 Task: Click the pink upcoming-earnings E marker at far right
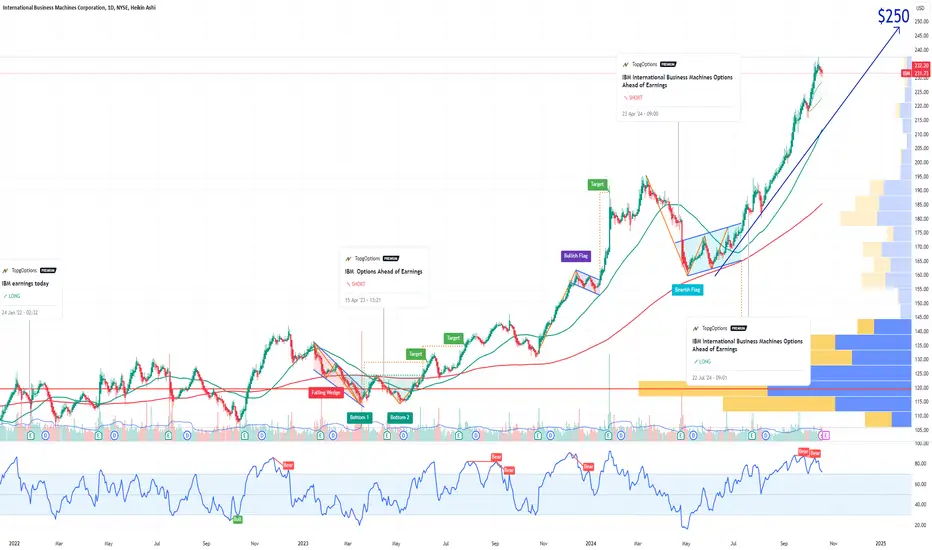pos(825,436)
